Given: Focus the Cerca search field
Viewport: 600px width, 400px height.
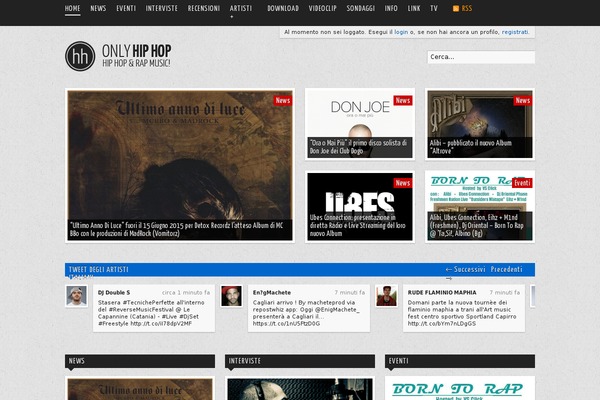Looking at the screenshot, I should pyautogui.click(x=481, y=57).
